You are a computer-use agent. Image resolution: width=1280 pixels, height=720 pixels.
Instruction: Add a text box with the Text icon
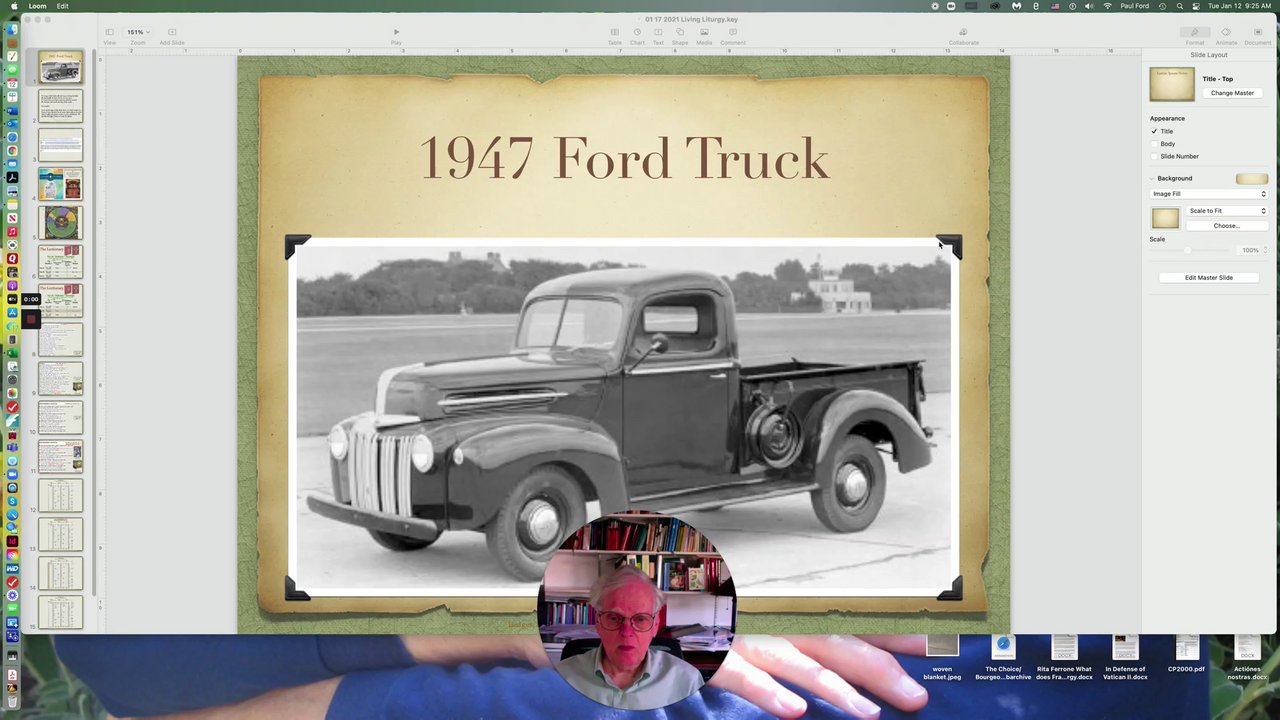pyautogui.click(x=658, y=35)
